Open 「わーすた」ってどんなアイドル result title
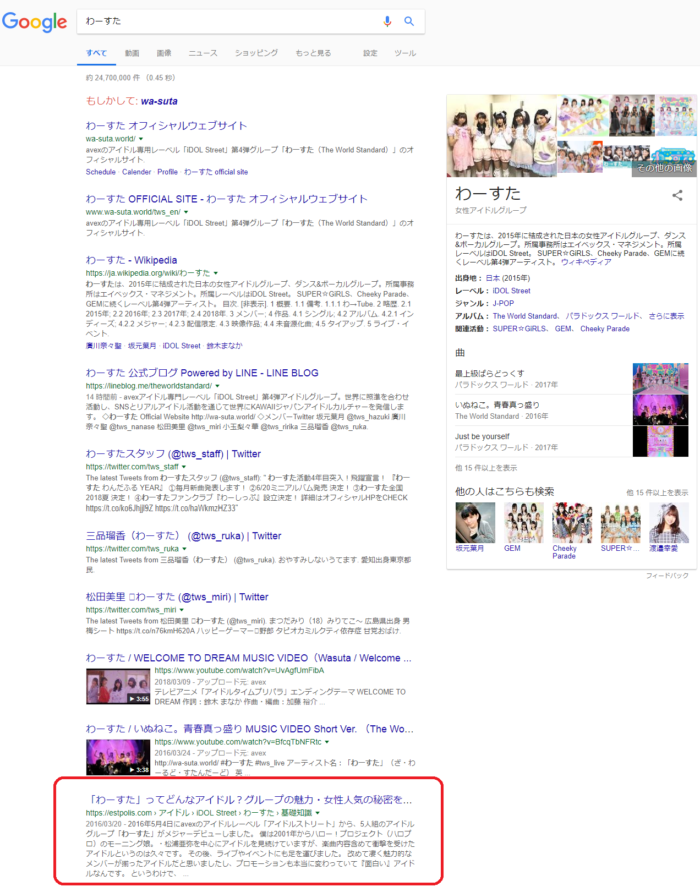The height and width of the screenshot is (892, 700). coord(249,799)
